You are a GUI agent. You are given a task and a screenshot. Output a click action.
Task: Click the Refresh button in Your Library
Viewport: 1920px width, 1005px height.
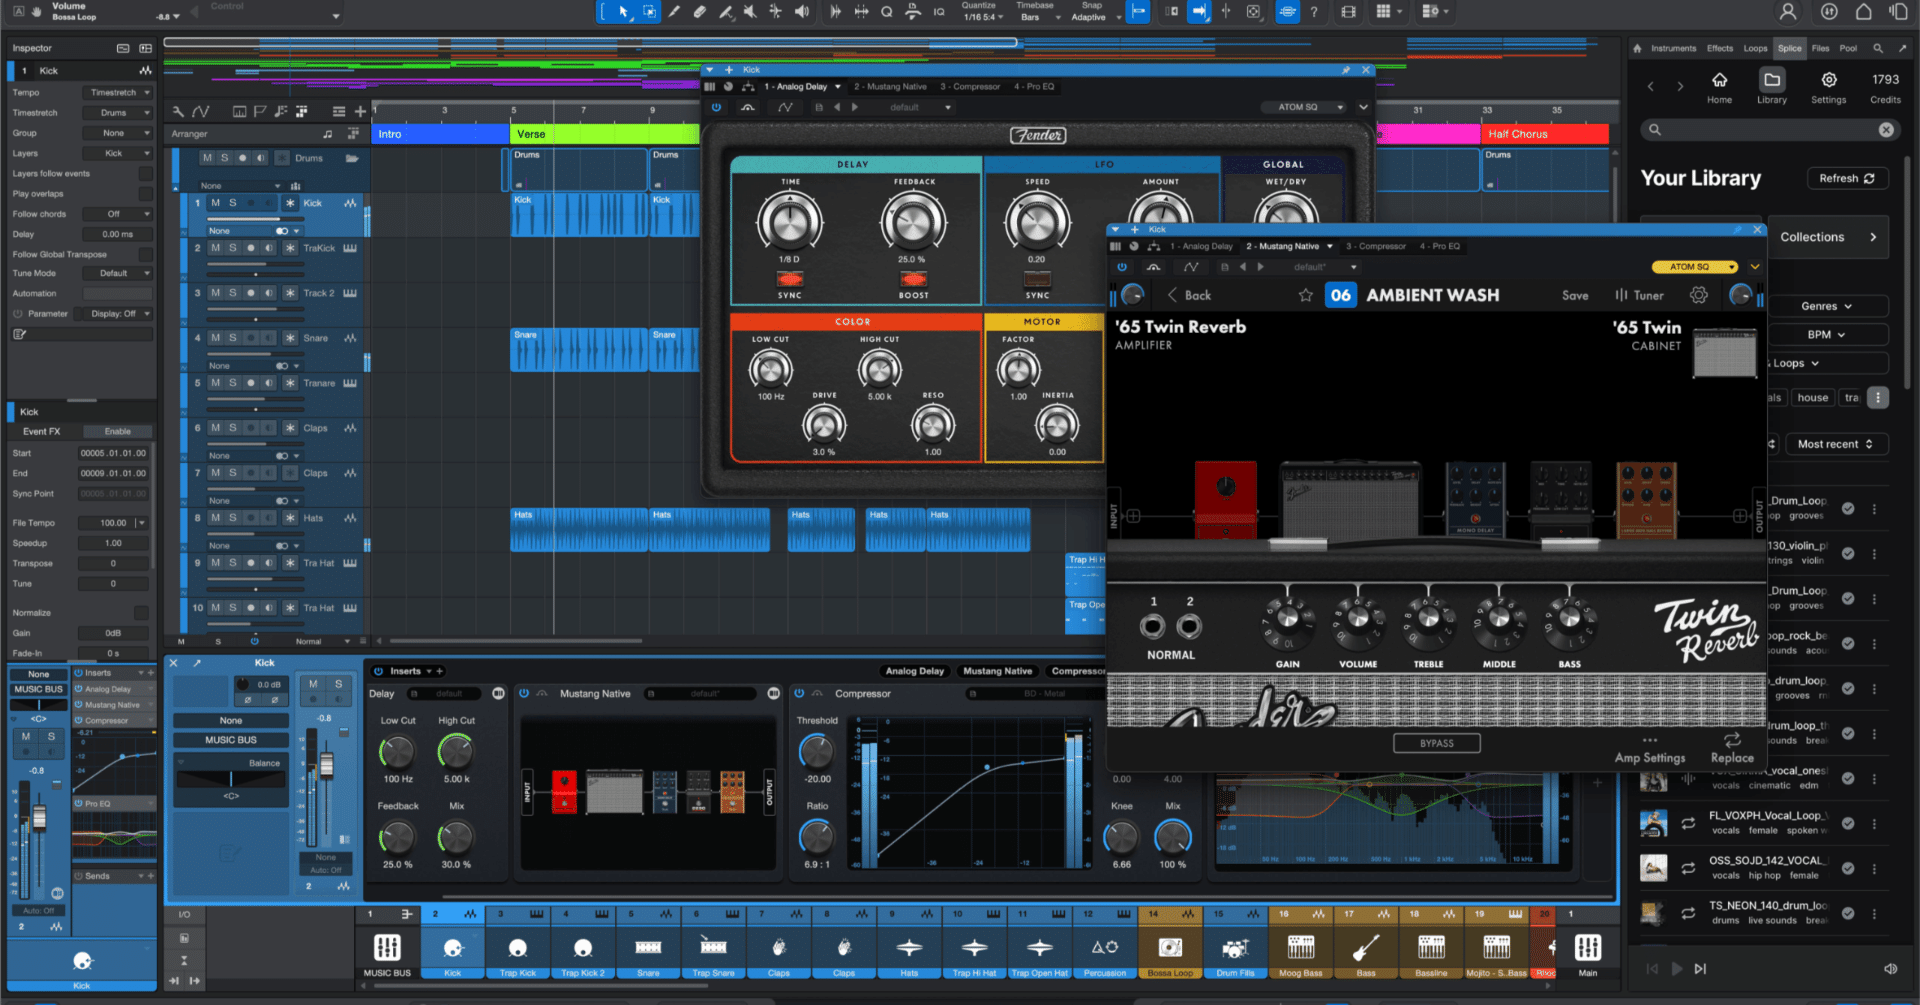pyautogui.click(x=1846, y=178)
